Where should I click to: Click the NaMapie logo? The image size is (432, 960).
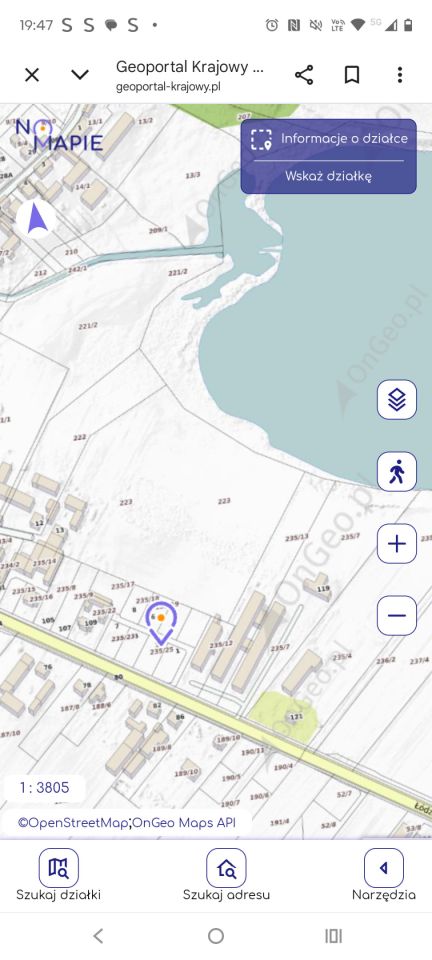pos(59,135)
